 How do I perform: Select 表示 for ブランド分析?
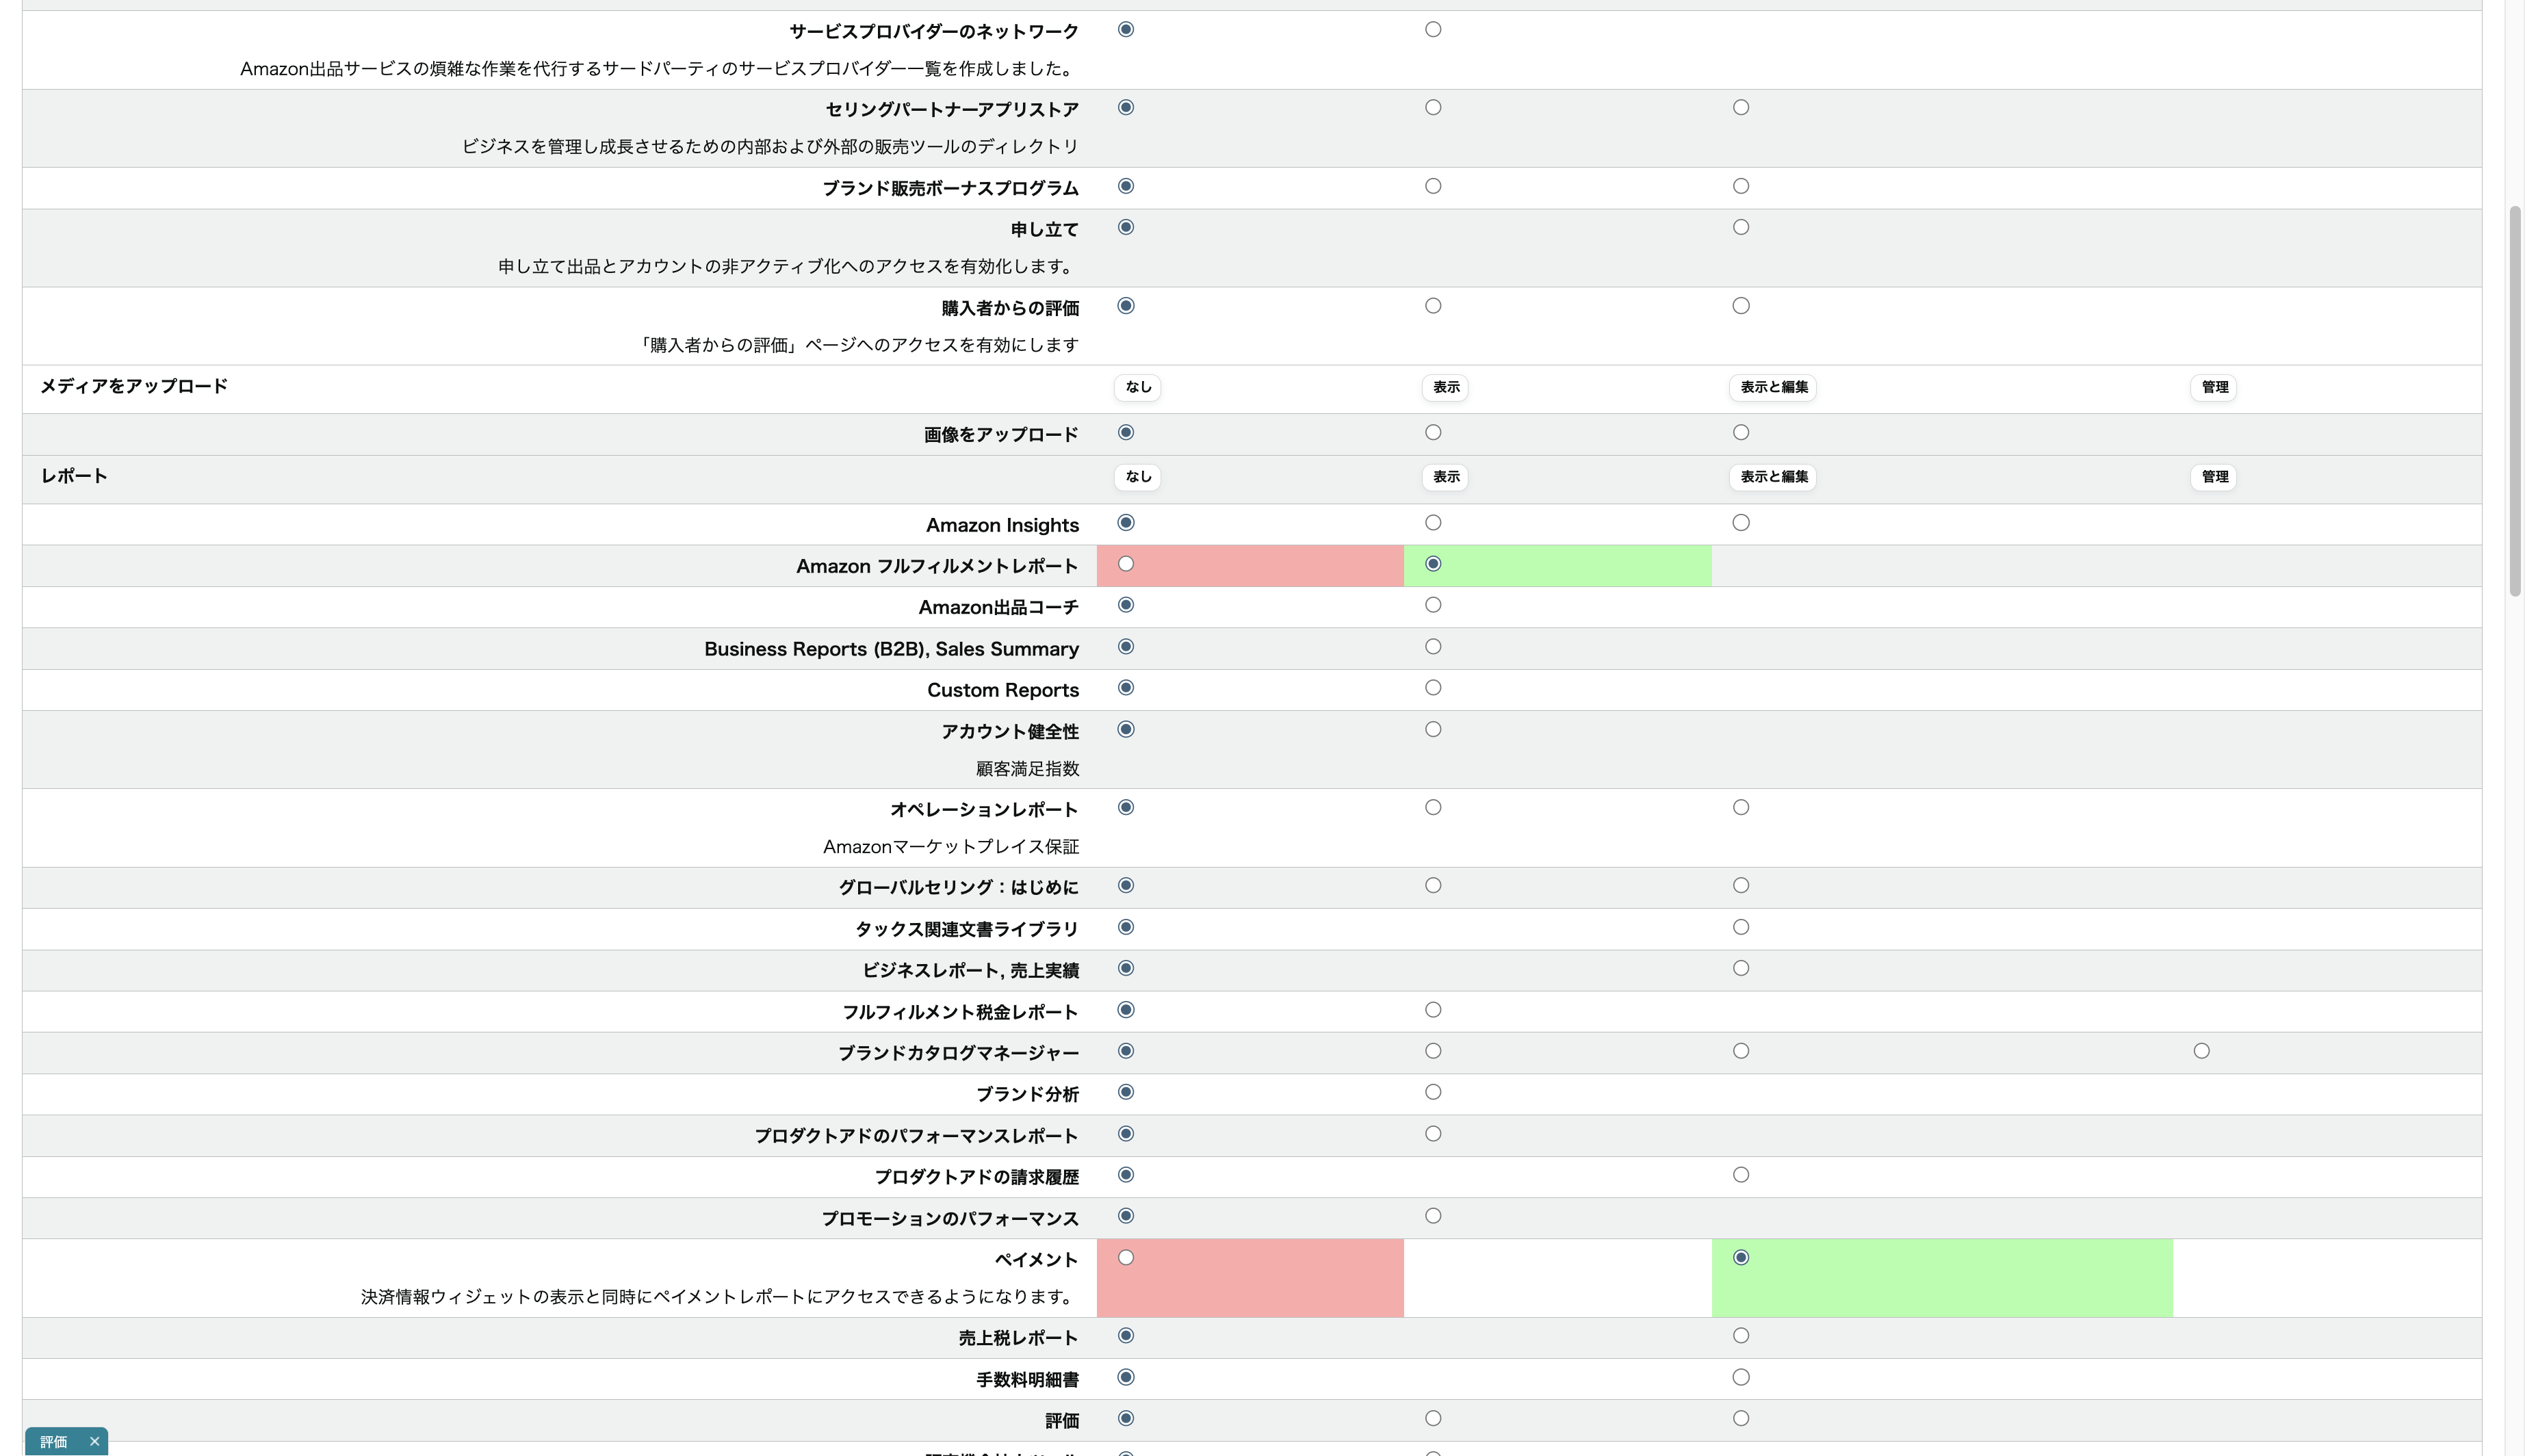click(x=1433, y=1093)
